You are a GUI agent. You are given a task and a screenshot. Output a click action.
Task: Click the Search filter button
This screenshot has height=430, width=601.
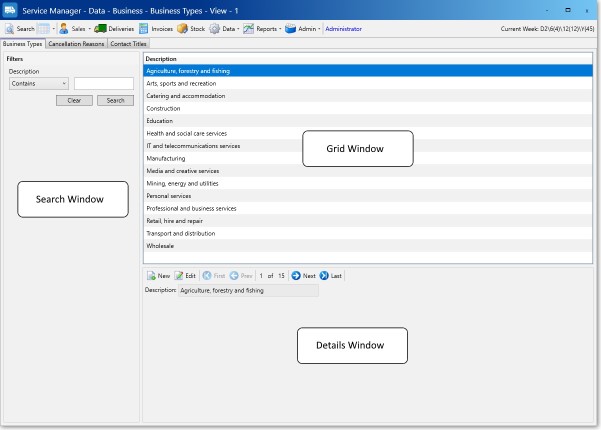115,100
